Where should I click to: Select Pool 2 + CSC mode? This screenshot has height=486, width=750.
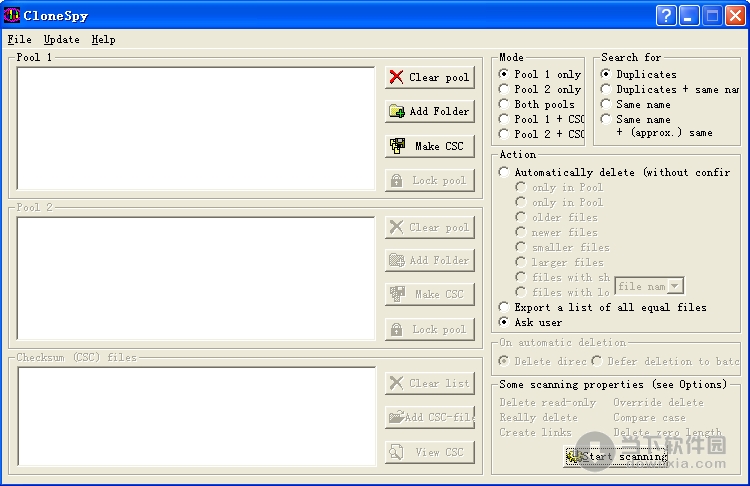point(541,134)
